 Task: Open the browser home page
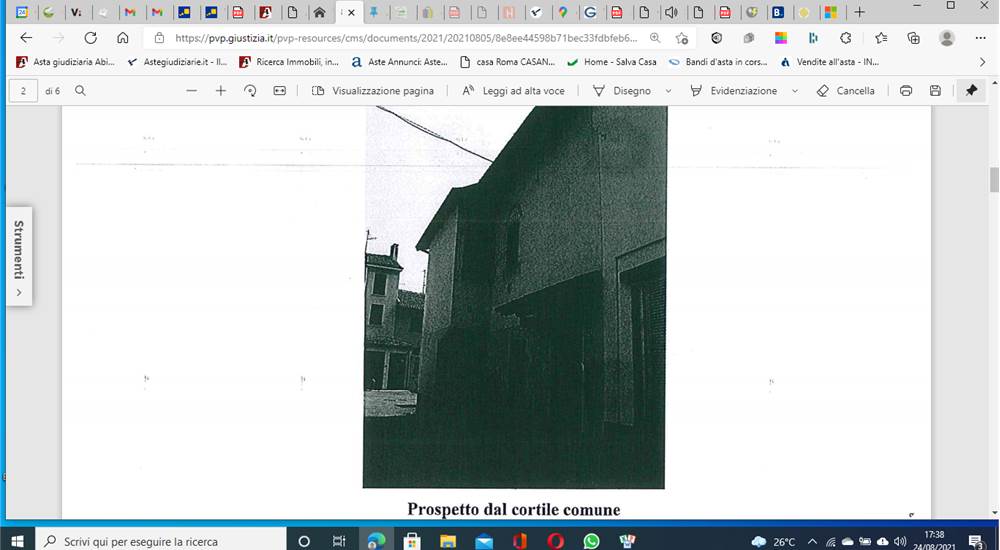(122, 38)
